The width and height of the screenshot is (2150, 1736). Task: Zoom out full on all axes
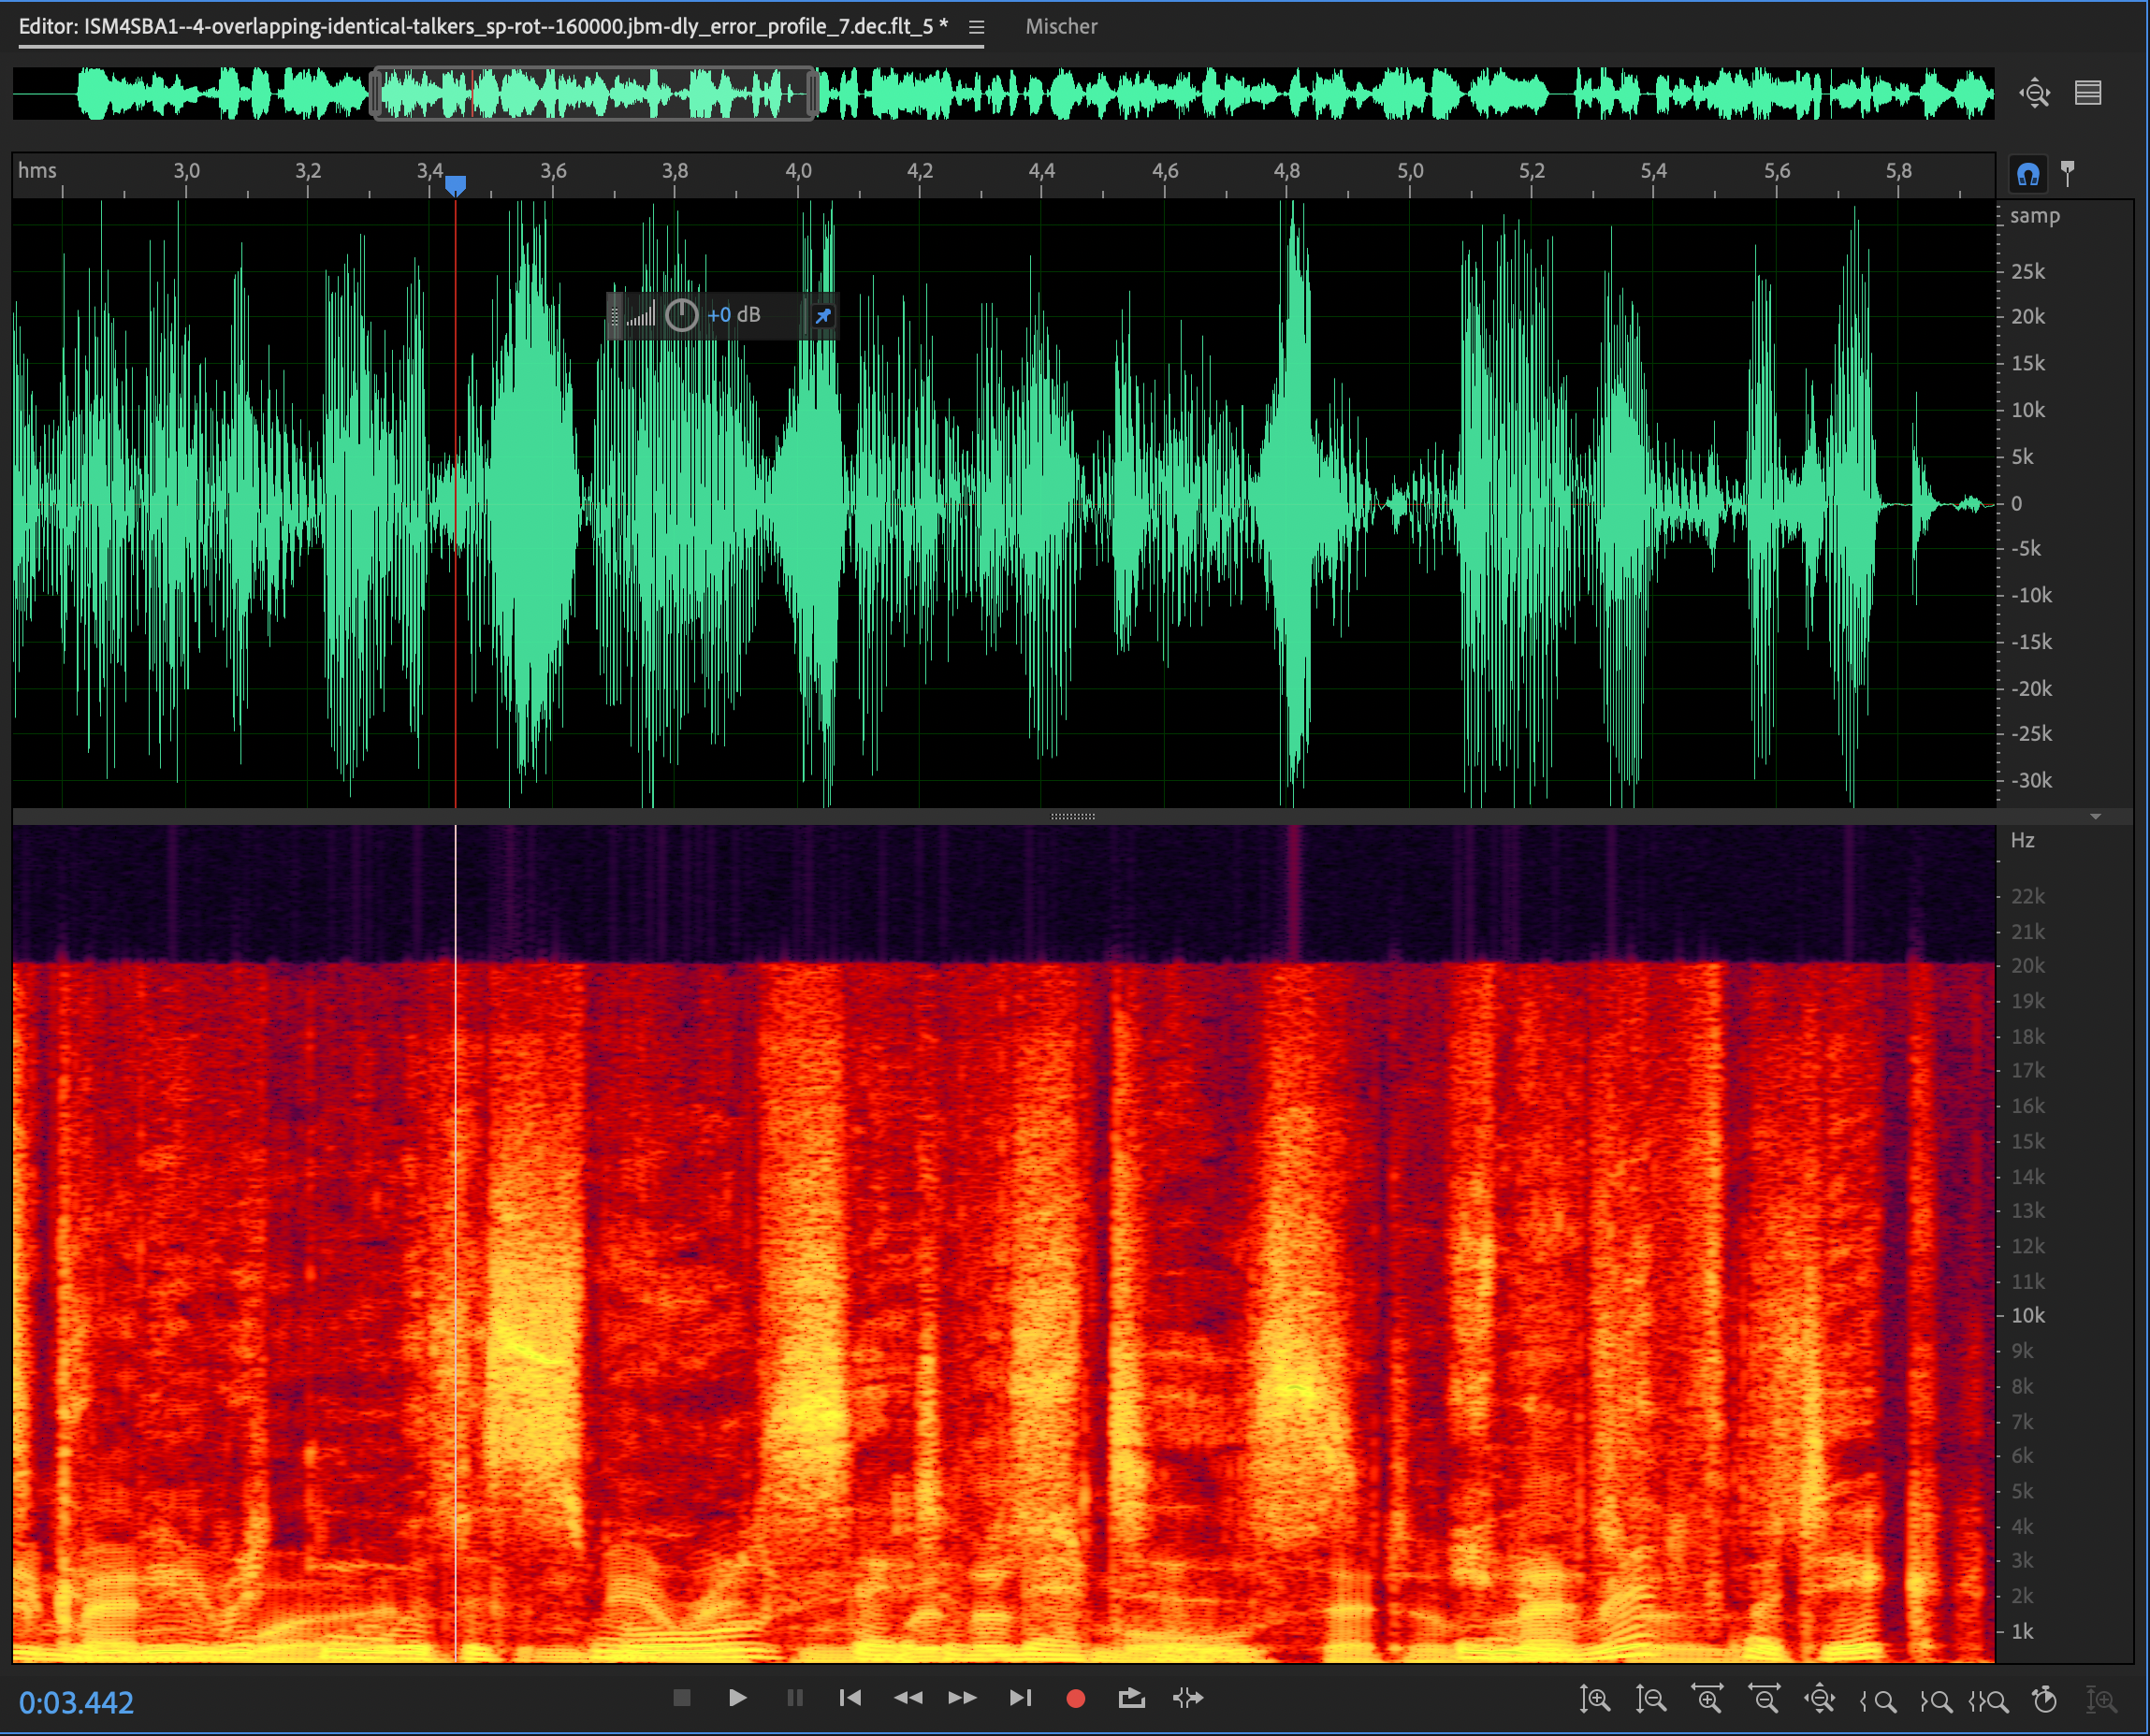[1820, 1699]
